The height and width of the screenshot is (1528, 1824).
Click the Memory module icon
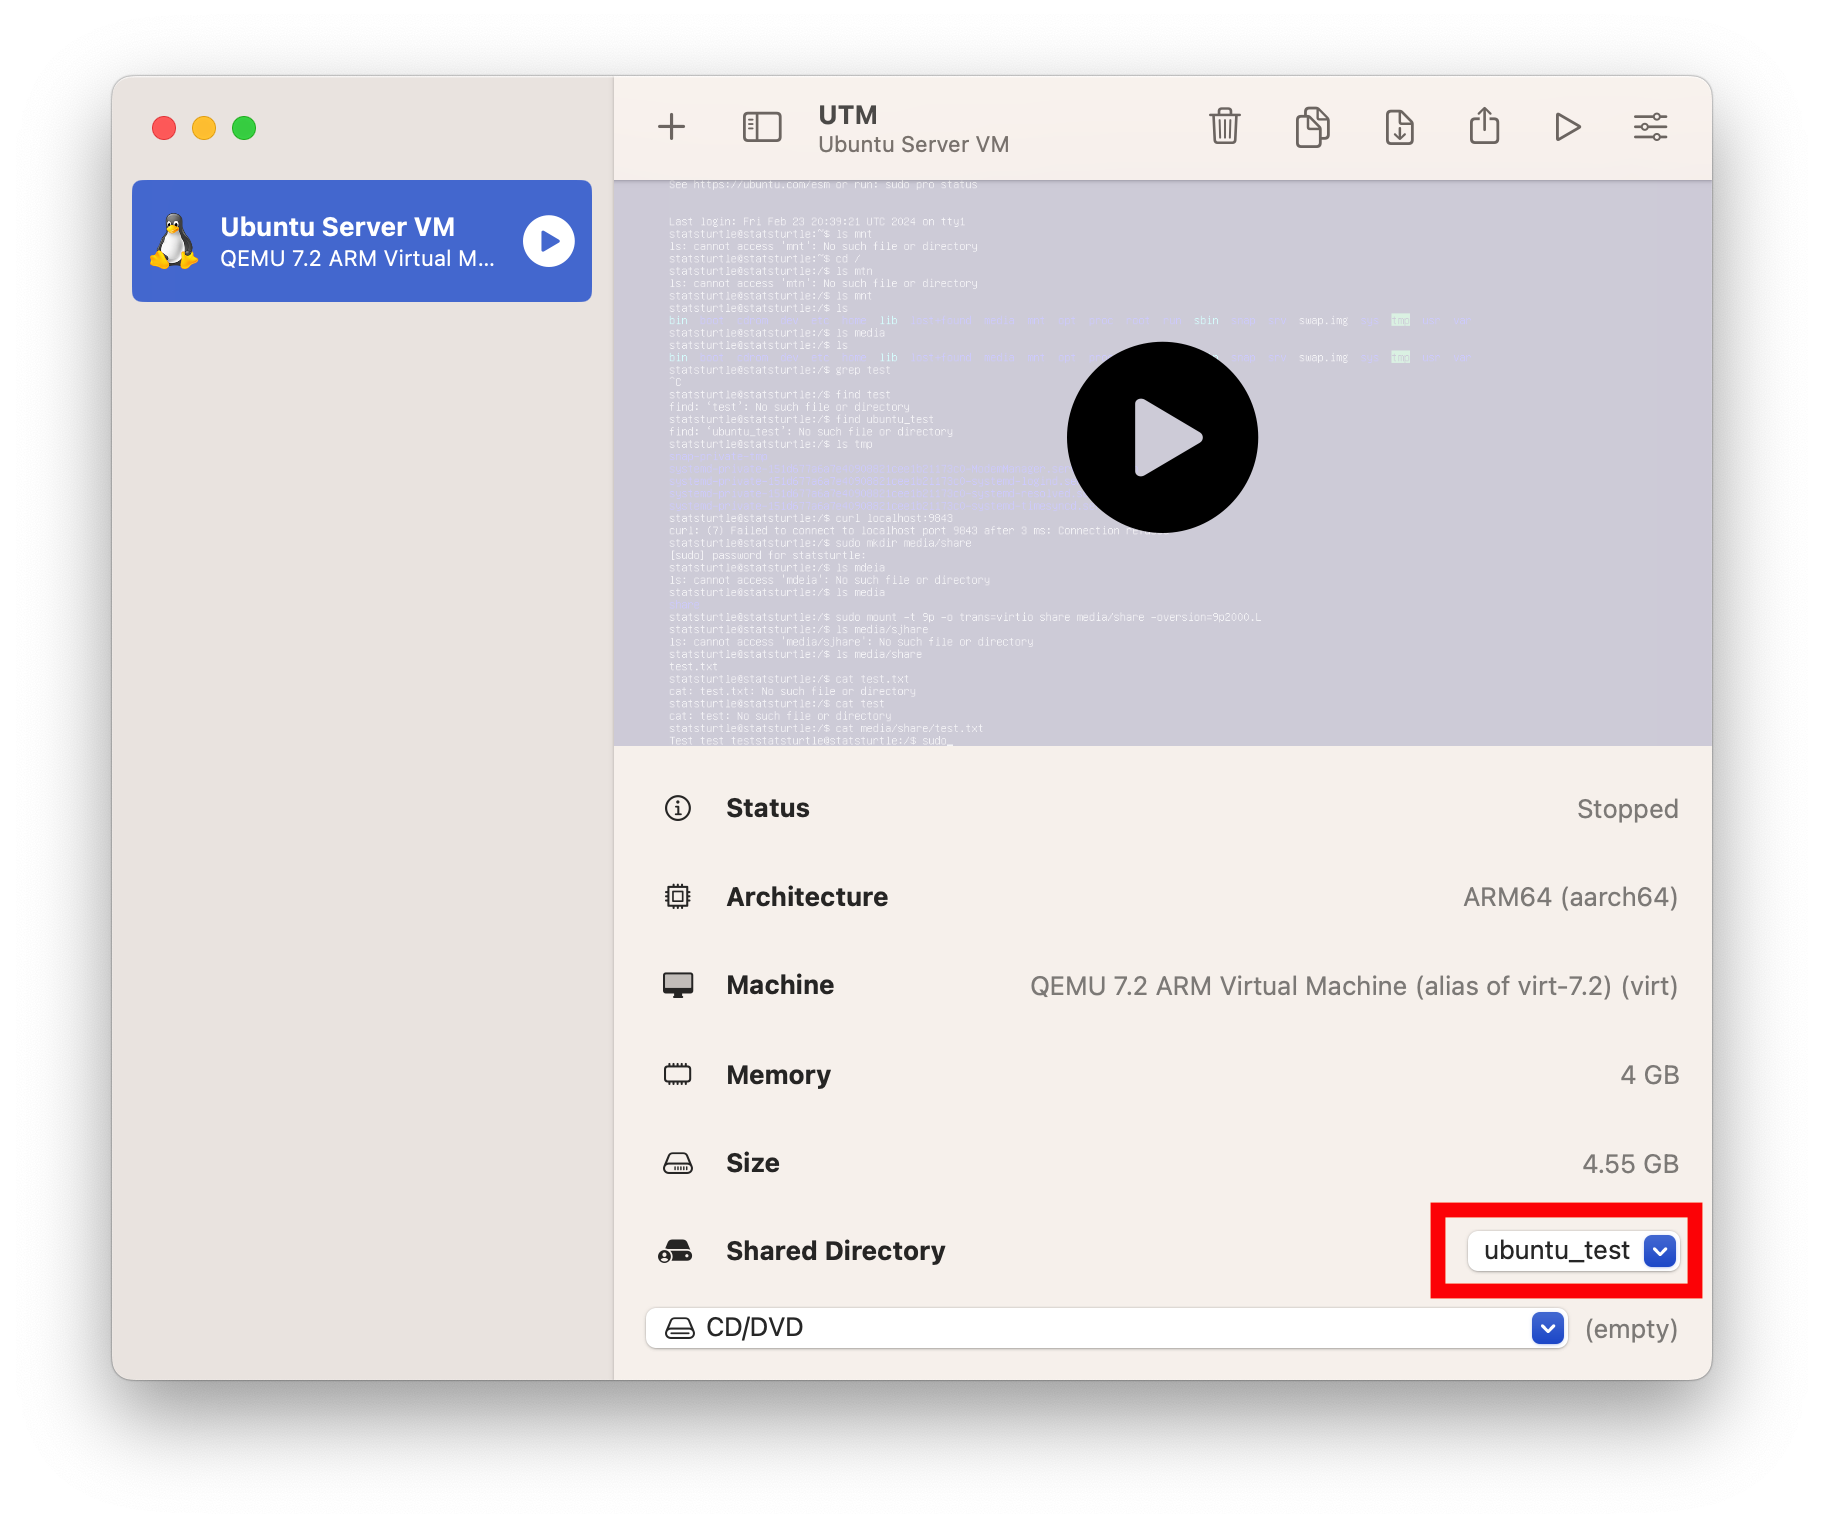678,1074
